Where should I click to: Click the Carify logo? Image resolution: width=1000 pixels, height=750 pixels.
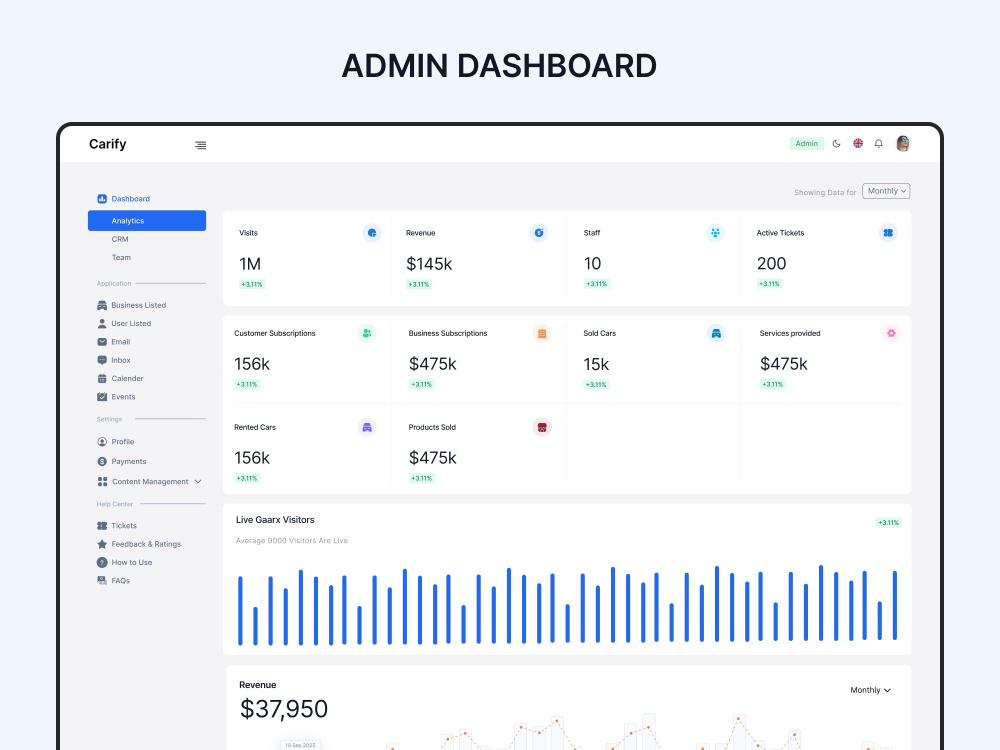click(107, 144)
